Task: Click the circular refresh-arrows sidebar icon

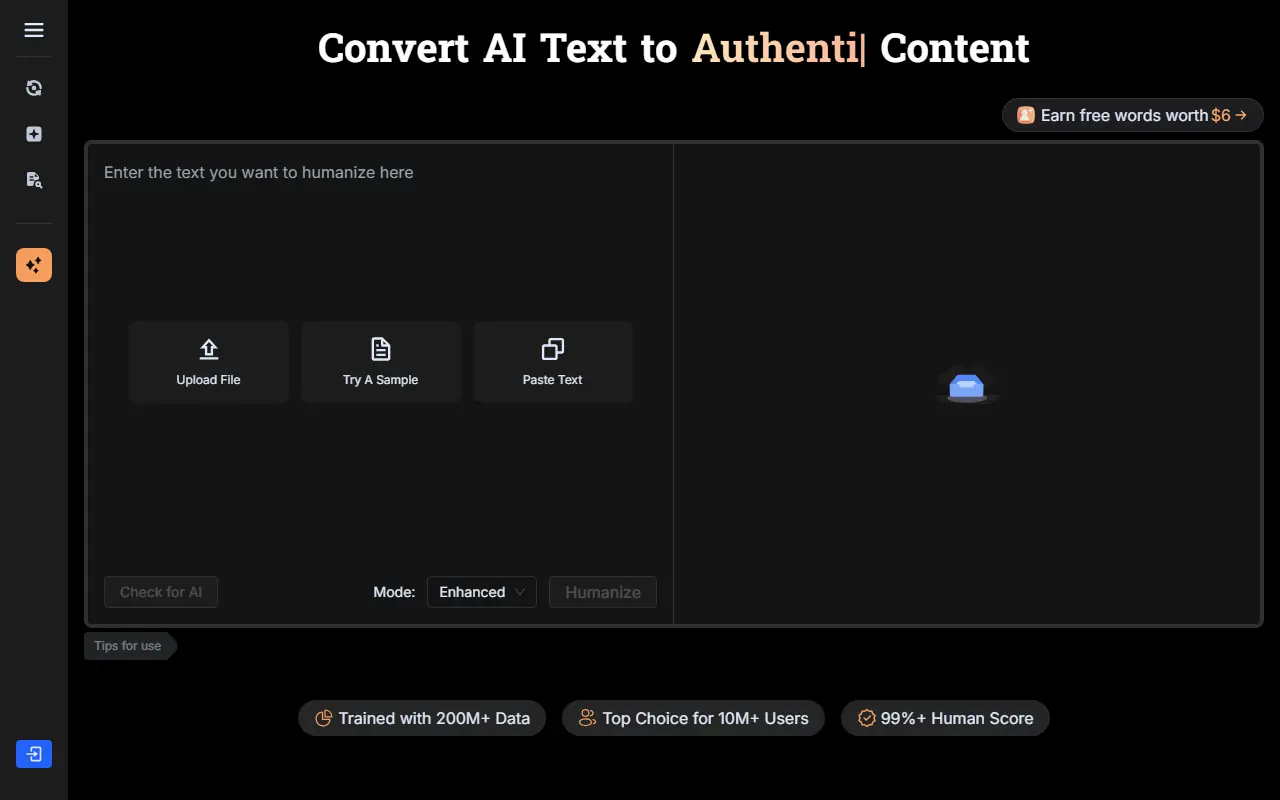Action: pos(34,88)
